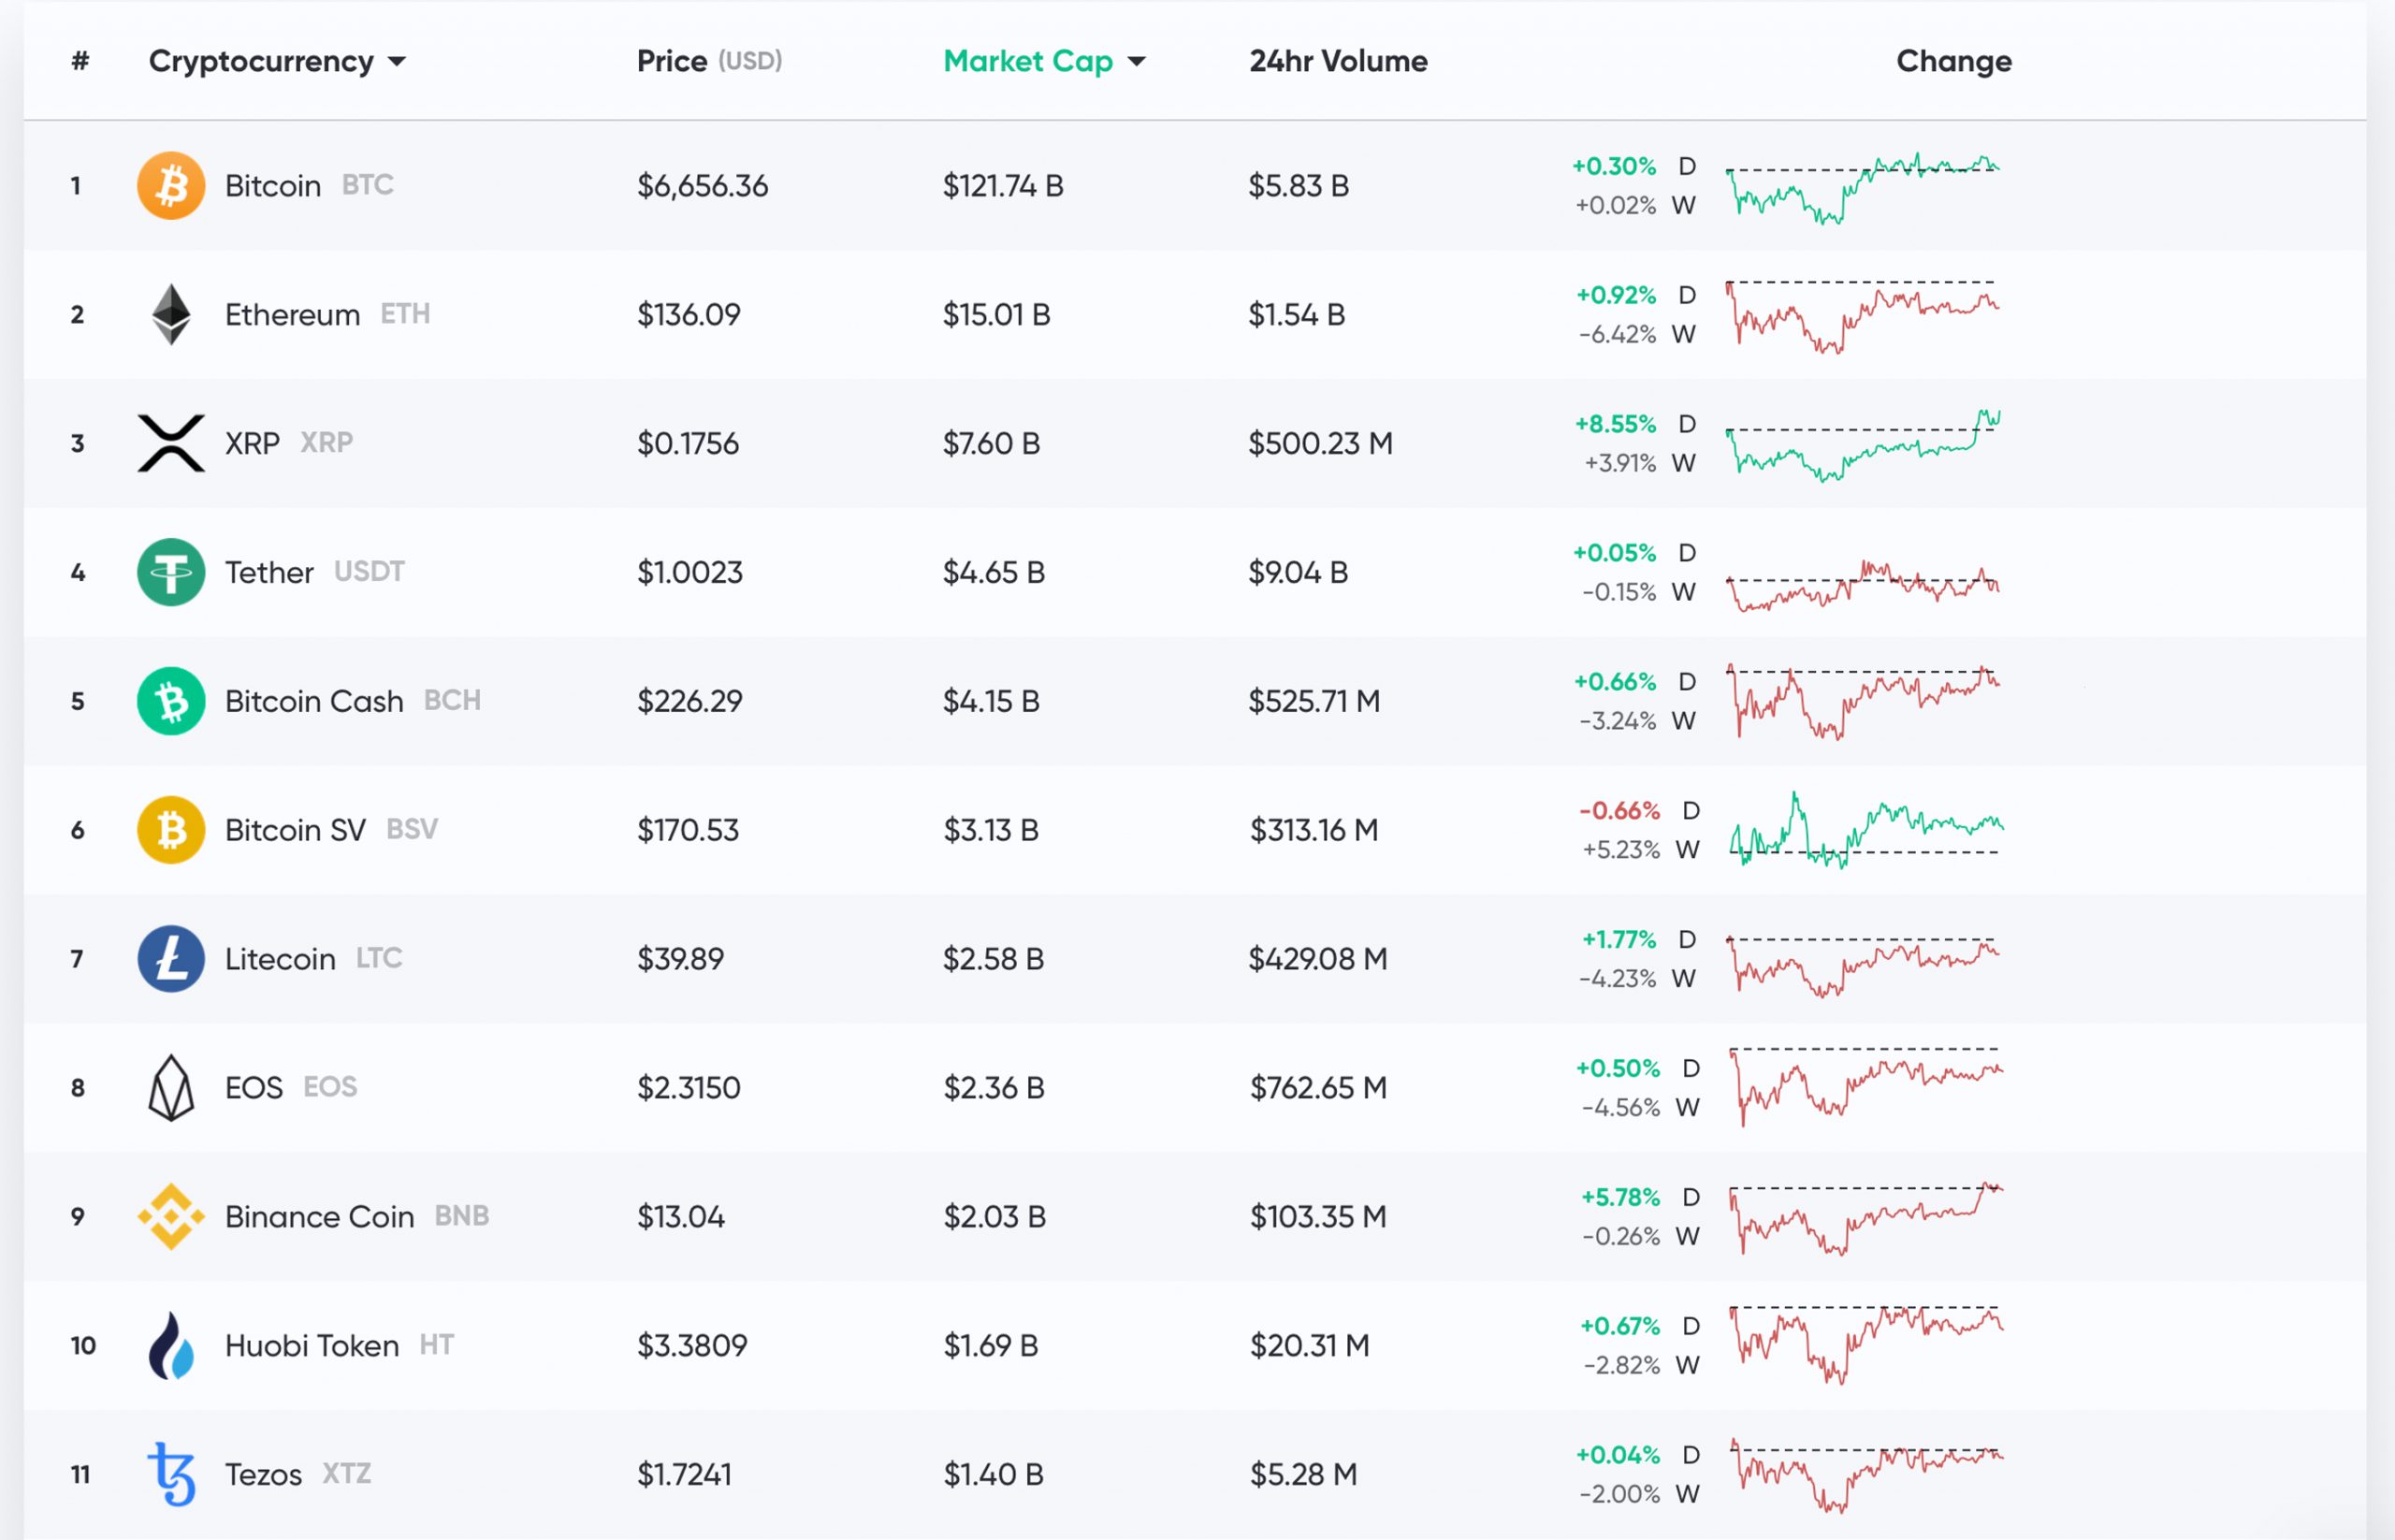Click the Huobi Token sparkline chart
The height and width of the screenshot is (1540, 2395).
(x=1866, y=1345)
